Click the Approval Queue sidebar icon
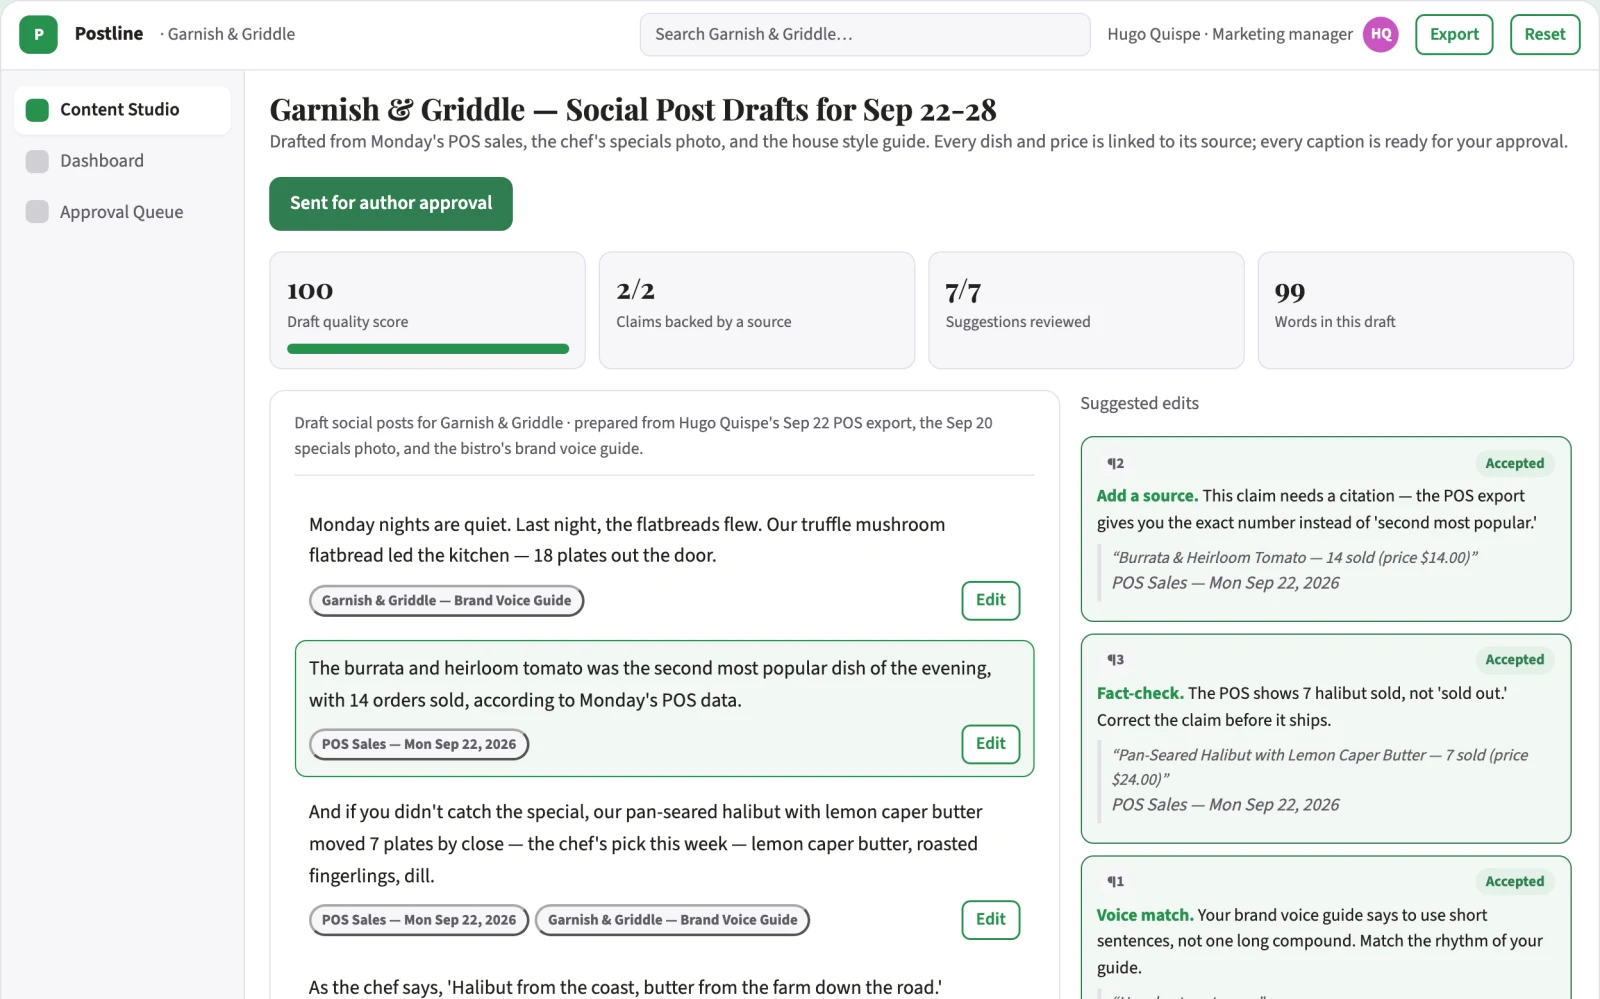This screenshot has height=999, width=1600. [37, 212]
